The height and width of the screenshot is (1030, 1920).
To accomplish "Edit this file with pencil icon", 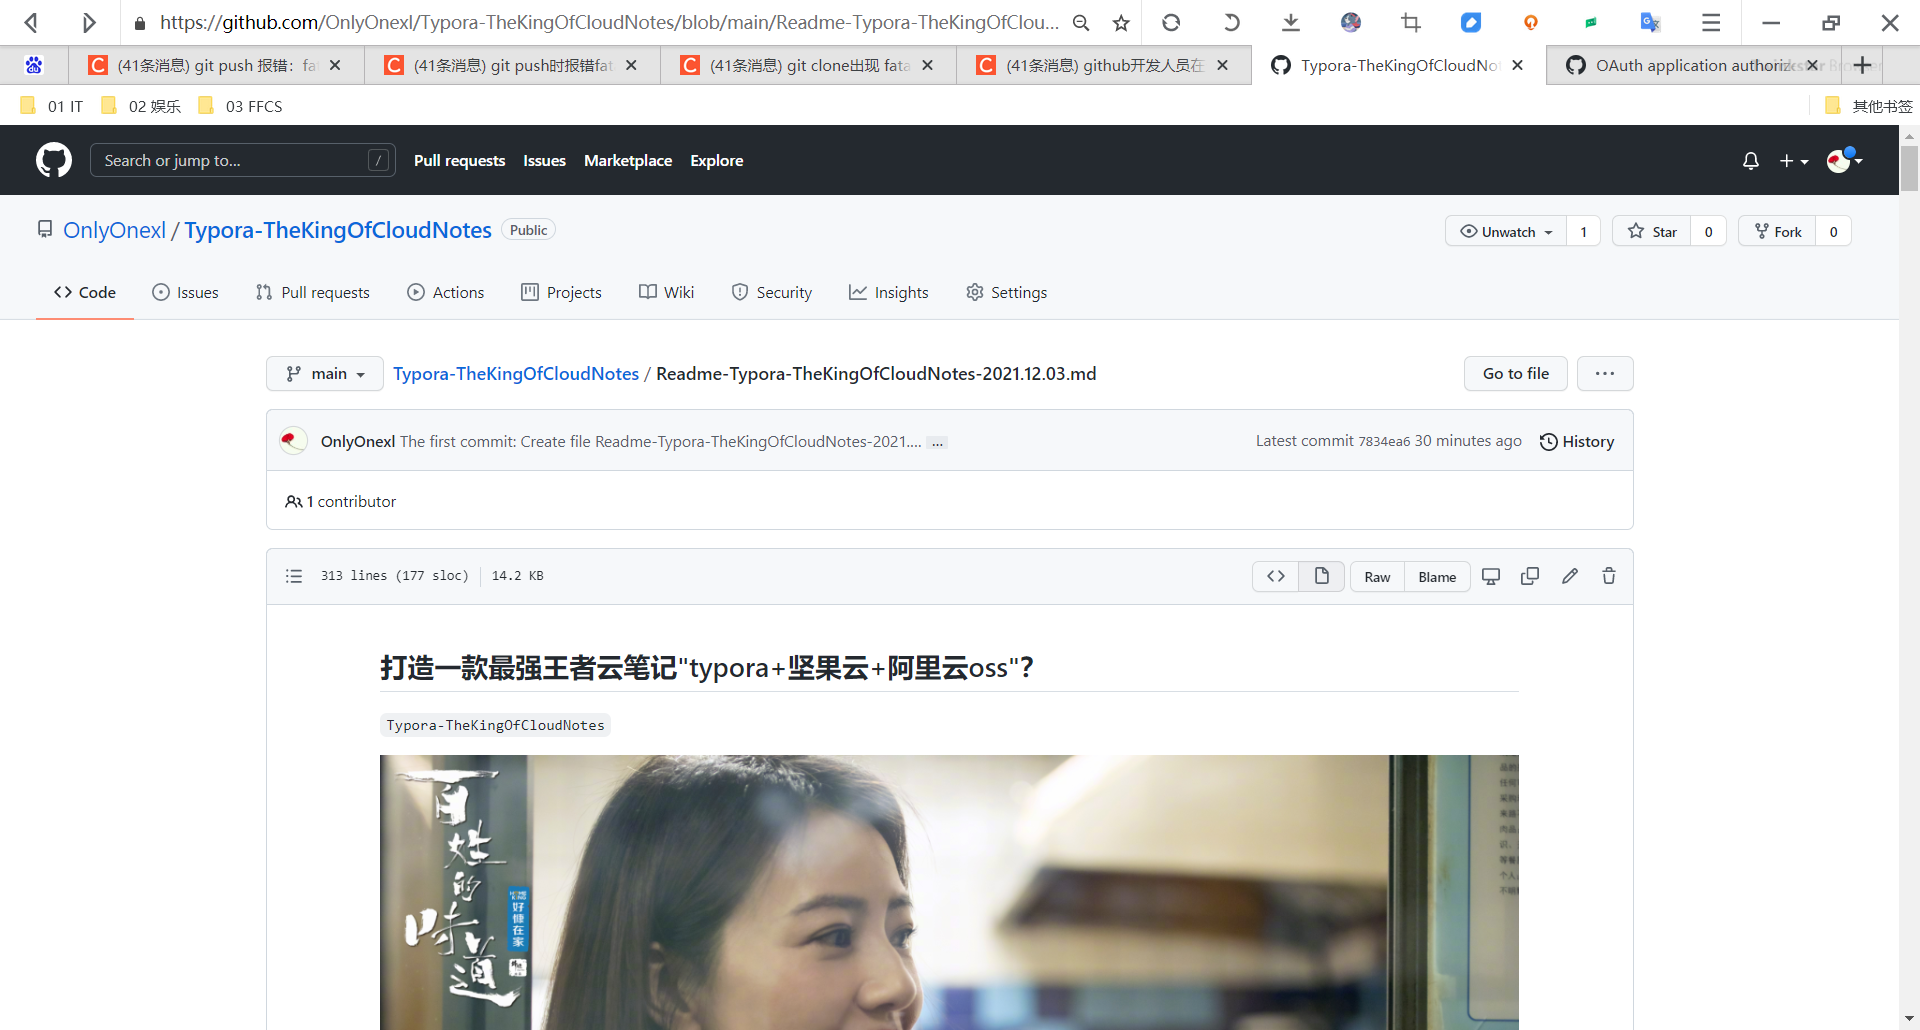I will tap(1570, 576).
